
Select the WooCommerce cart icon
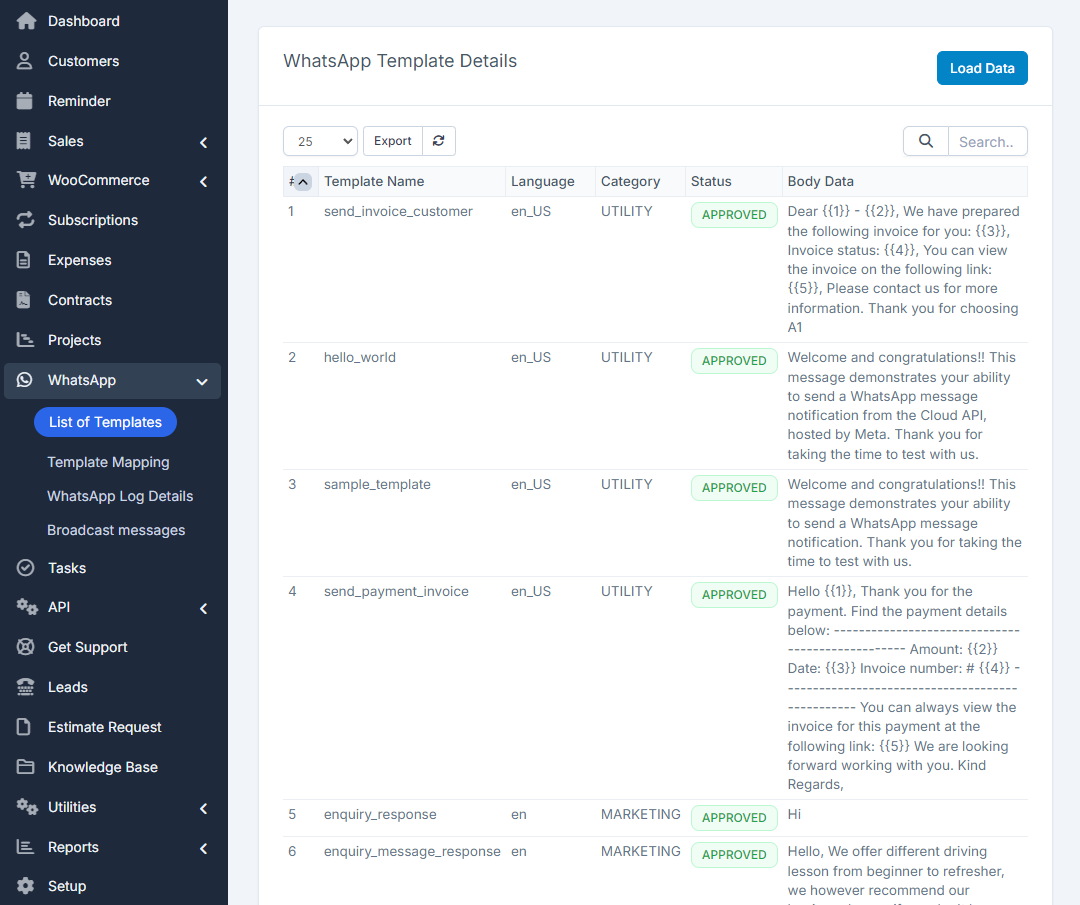(23, 180)
